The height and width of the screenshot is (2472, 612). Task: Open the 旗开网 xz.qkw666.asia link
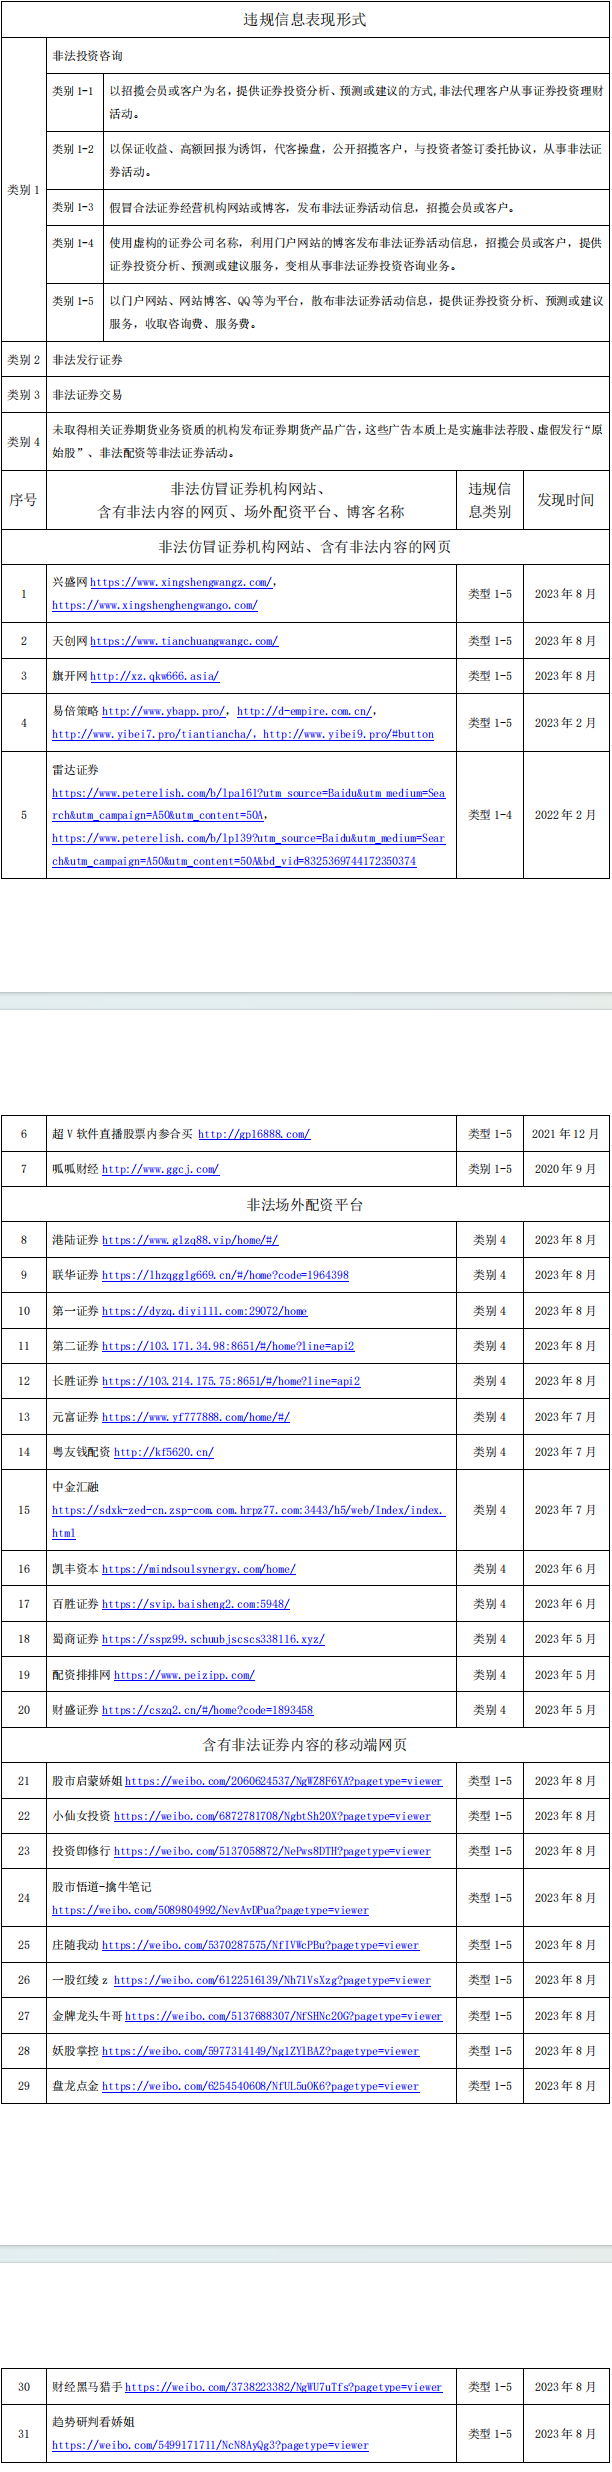pos(155,676)
